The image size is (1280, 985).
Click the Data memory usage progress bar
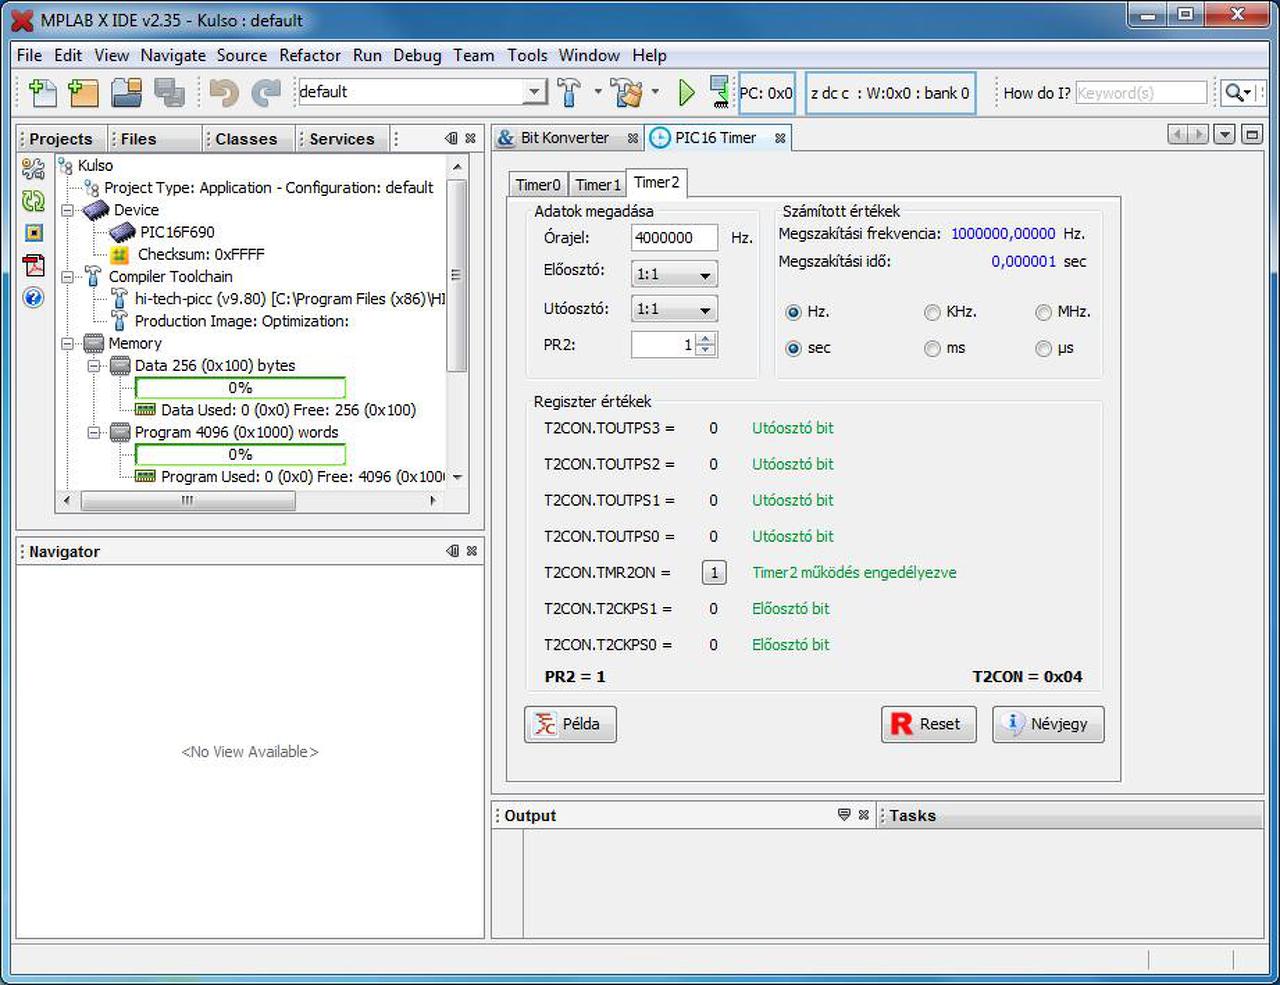click(240, 388)
